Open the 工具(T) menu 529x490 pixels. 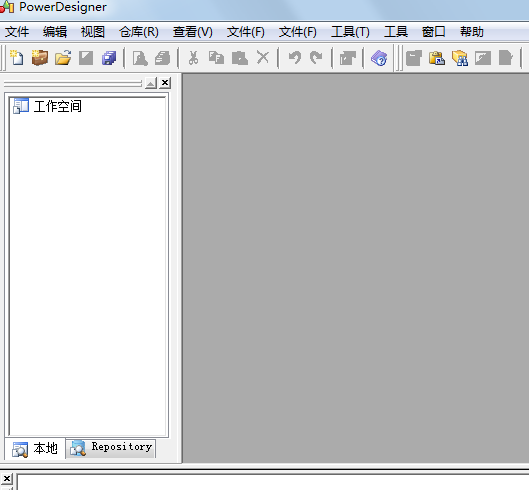coord(350,32)
